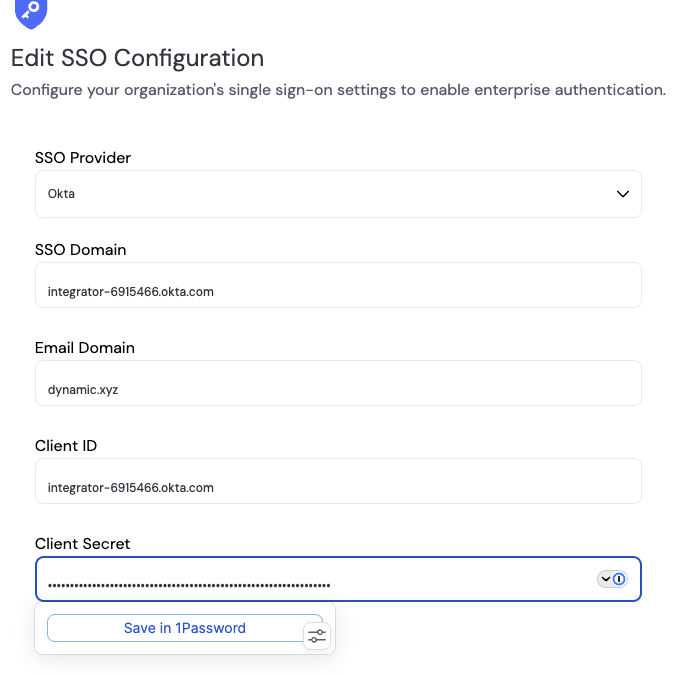The width and height of the screenshot is (699, 675).
Task: Open the Okta provider dropdown
Action: pyautogui.click(x=338, y=194)
